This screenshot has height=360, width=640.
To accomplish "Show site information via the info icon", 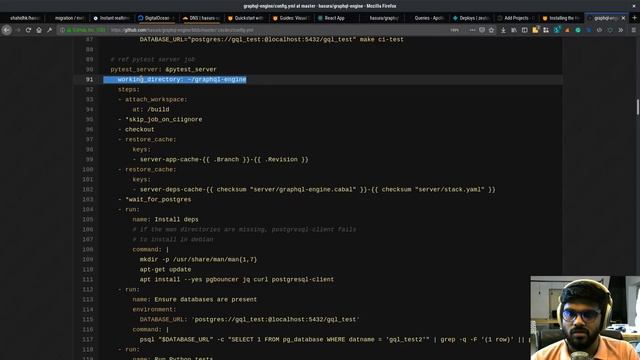I will coord(62,30).
